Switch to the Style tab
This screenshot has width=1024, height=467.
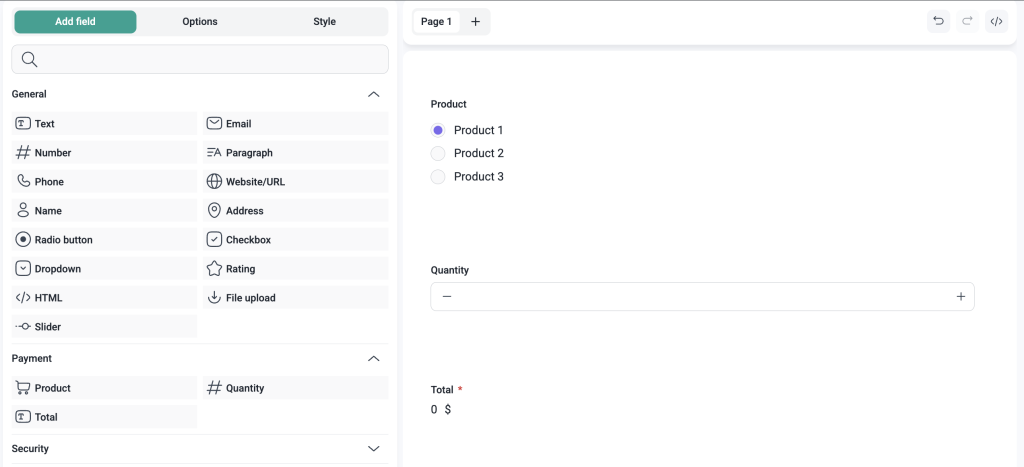coord(325,22)
